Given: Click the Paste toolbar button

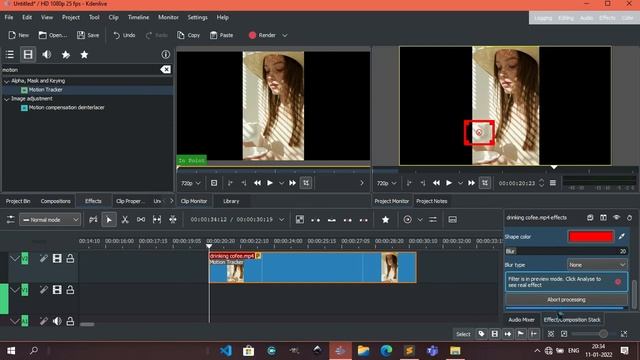Looking at the screenshot, I should click(221, 35).
